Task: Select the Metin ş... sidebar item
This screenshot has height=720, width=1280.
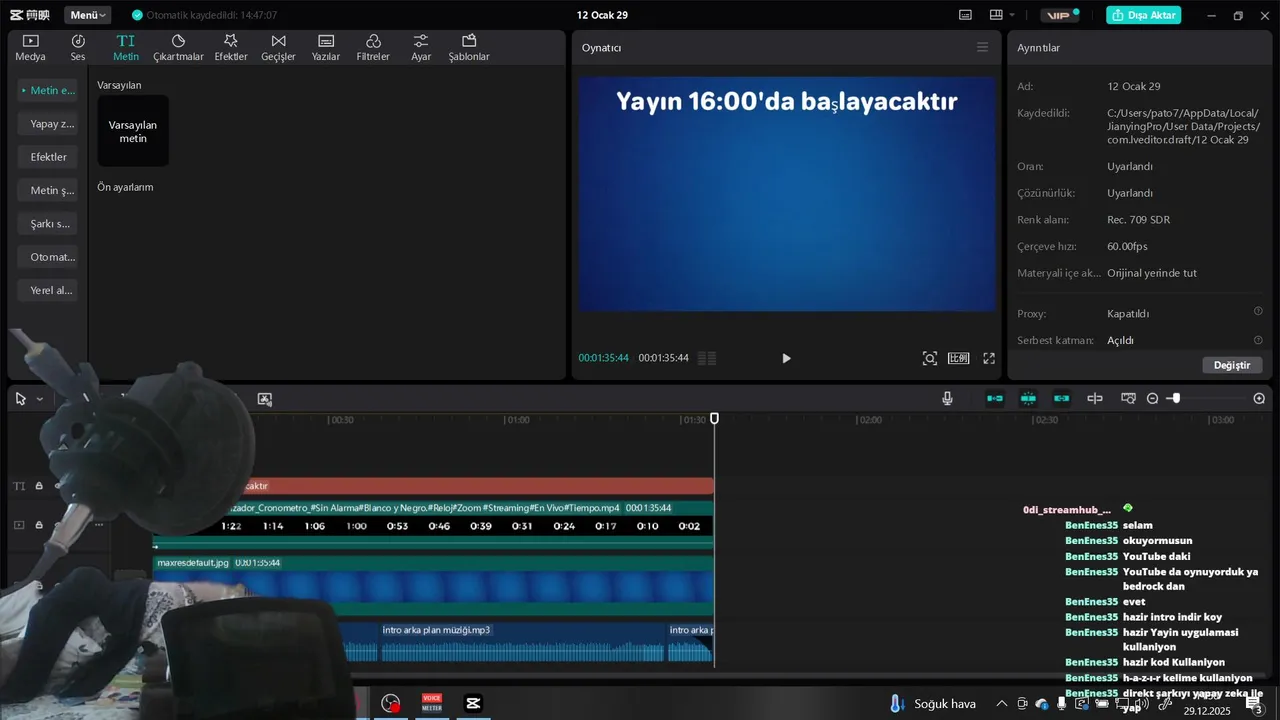Action: coord(48,190)
